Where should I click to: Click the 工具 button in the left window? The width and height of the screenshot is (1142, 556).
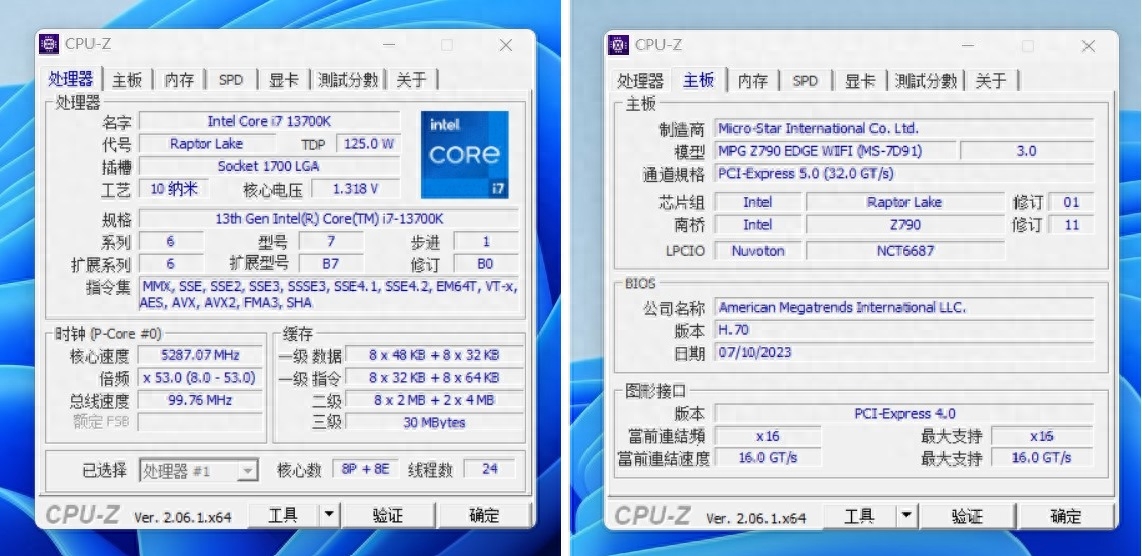tap(283, 515)
